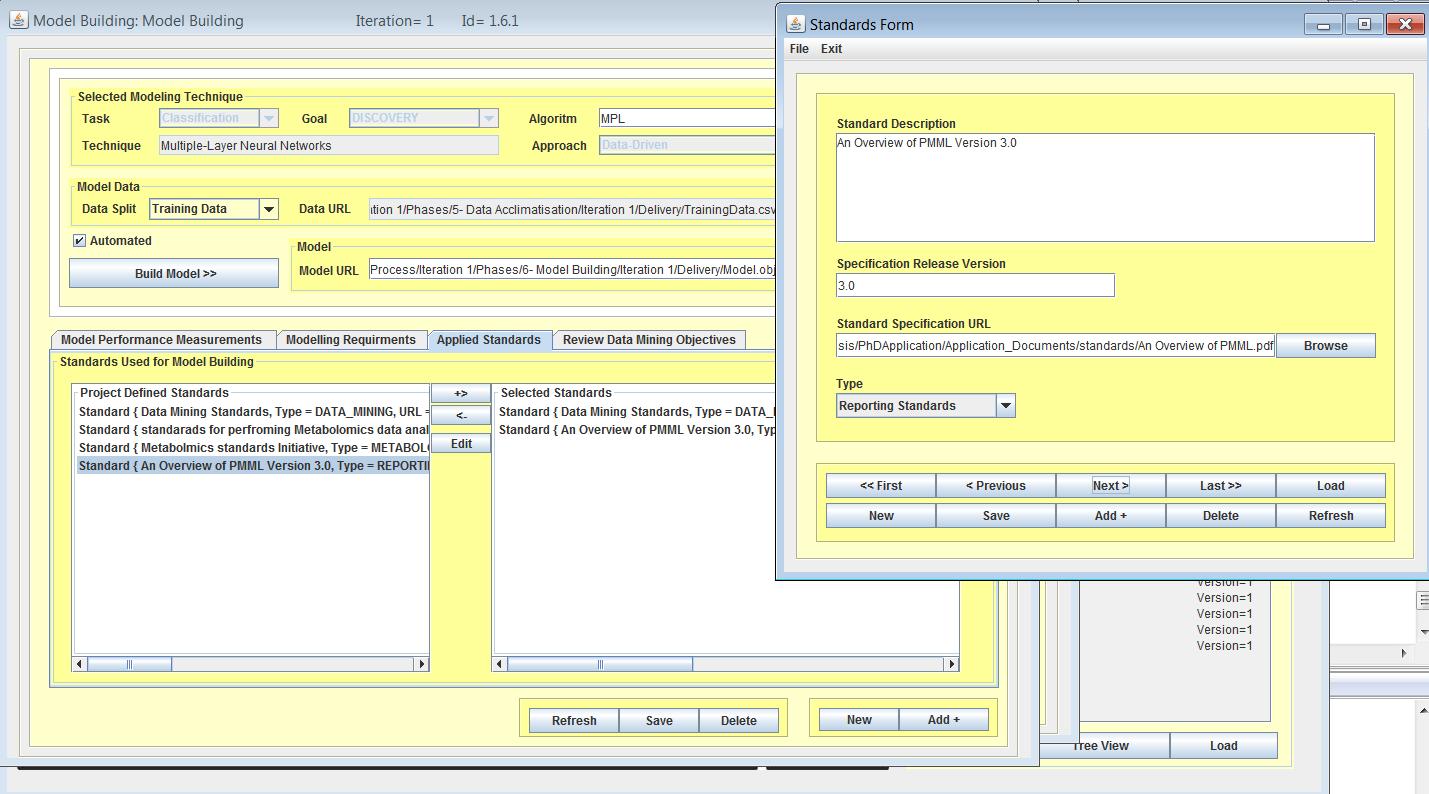Click the right arrow of Project Defined Standards scrollbar
The image size is (1429, 794).
pos(421,664)
